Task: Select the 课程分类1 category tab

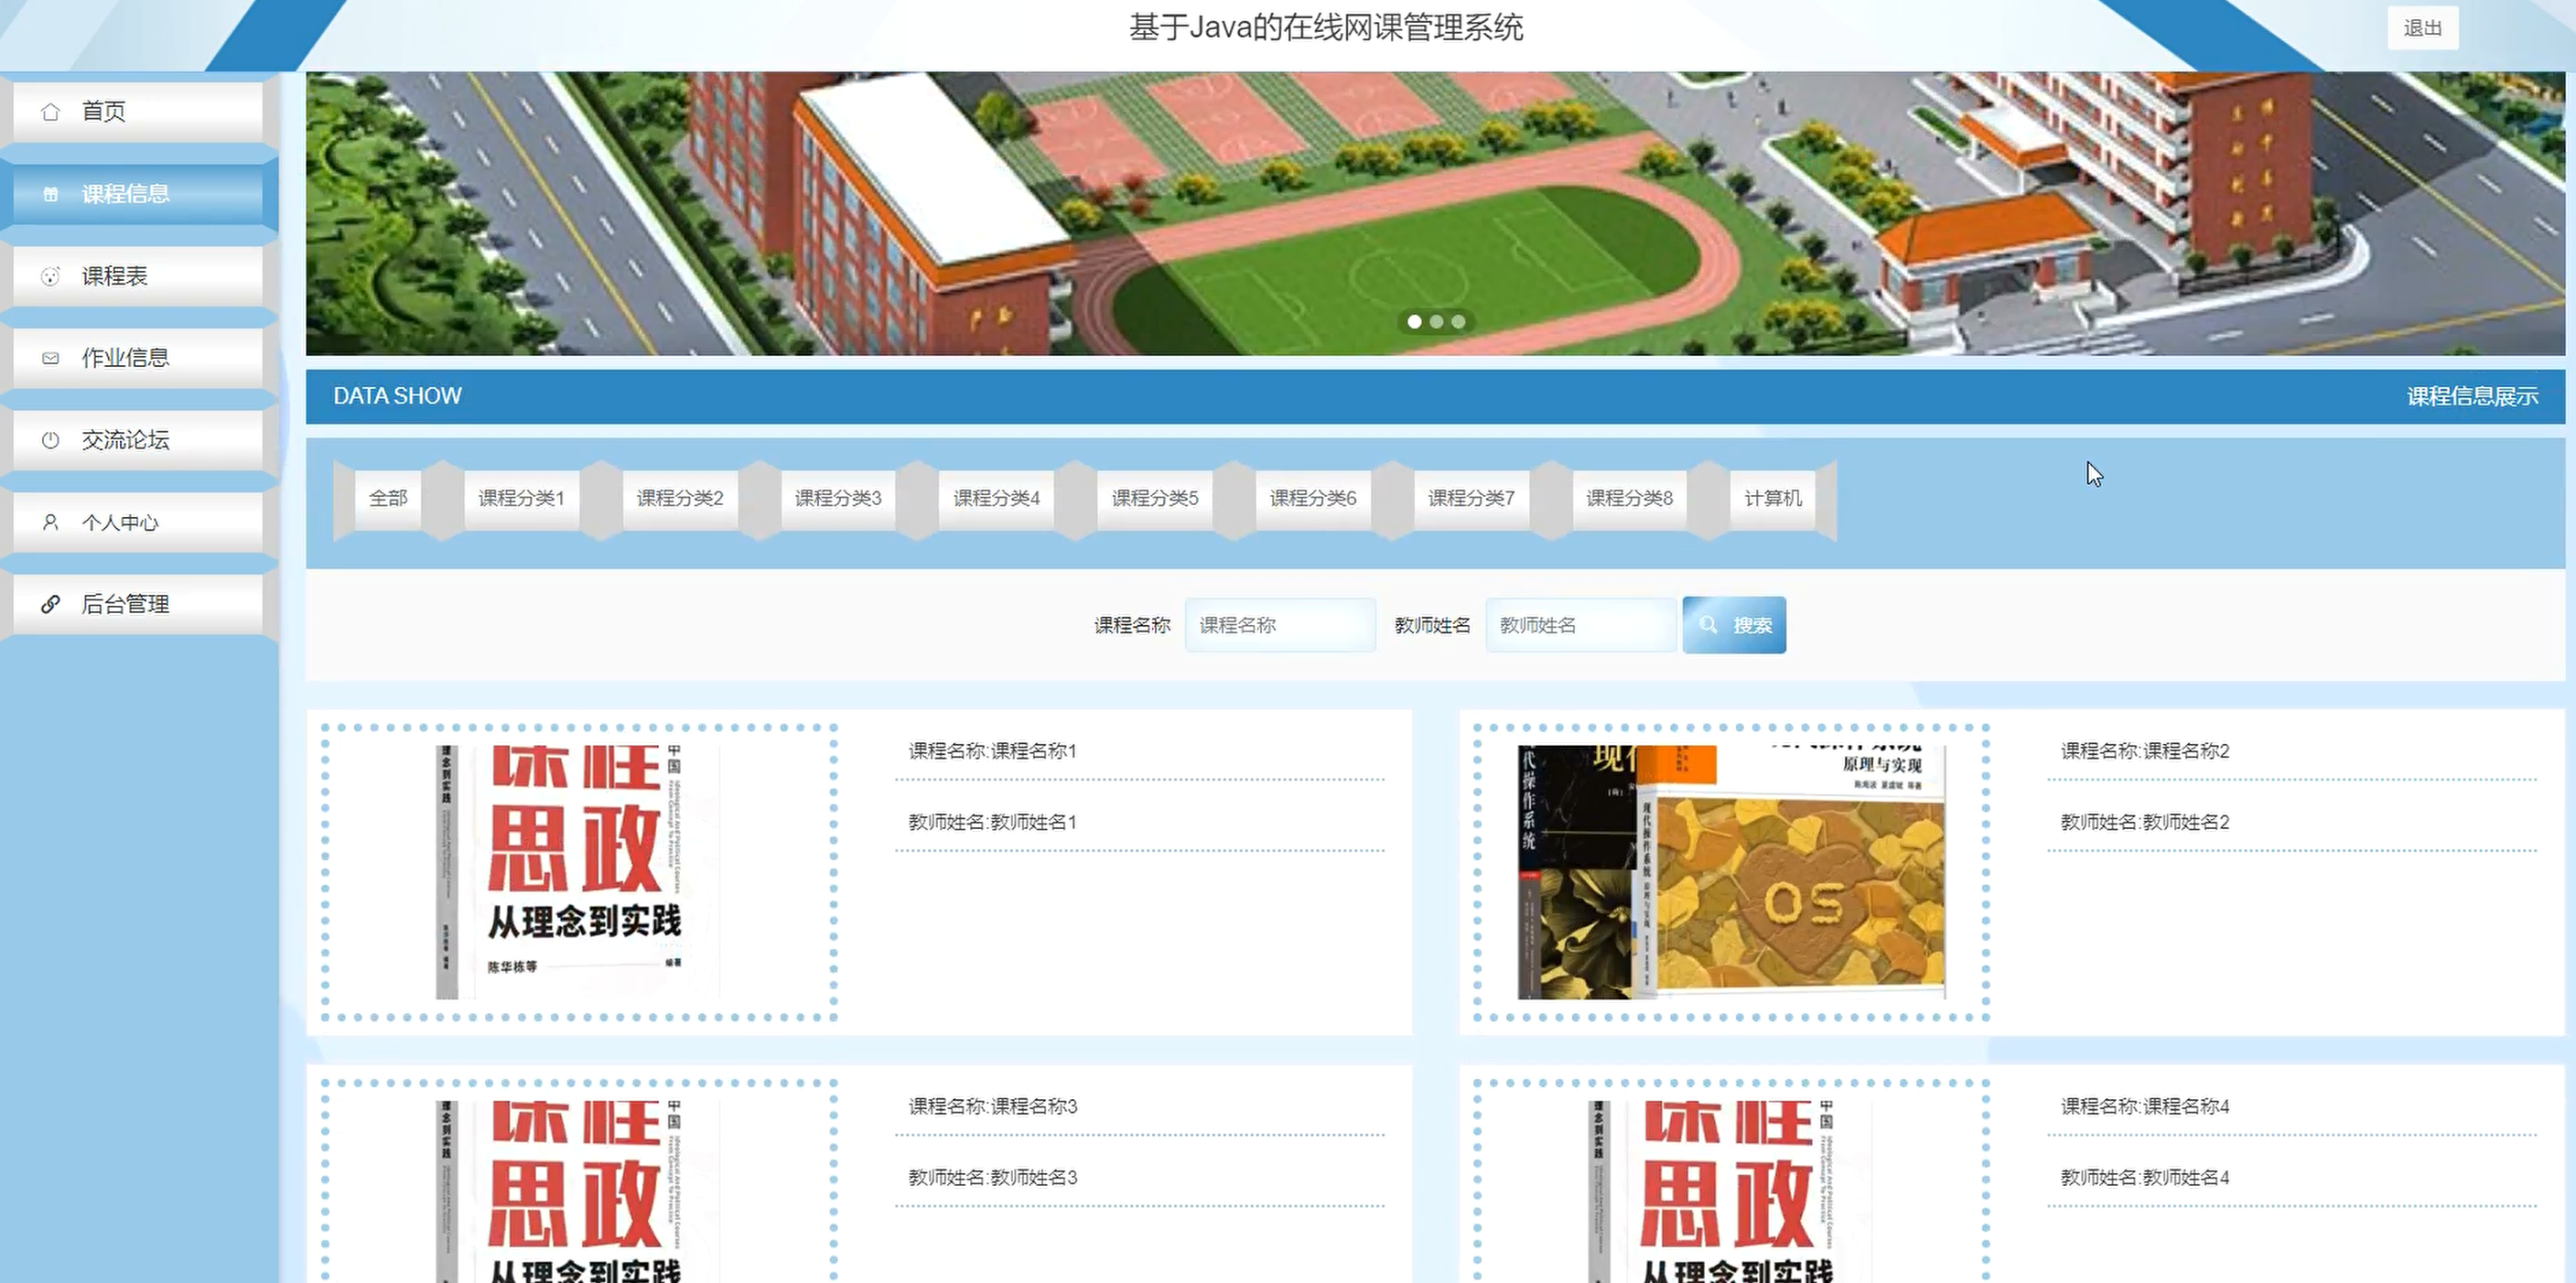Action: (x=521, y=498)
